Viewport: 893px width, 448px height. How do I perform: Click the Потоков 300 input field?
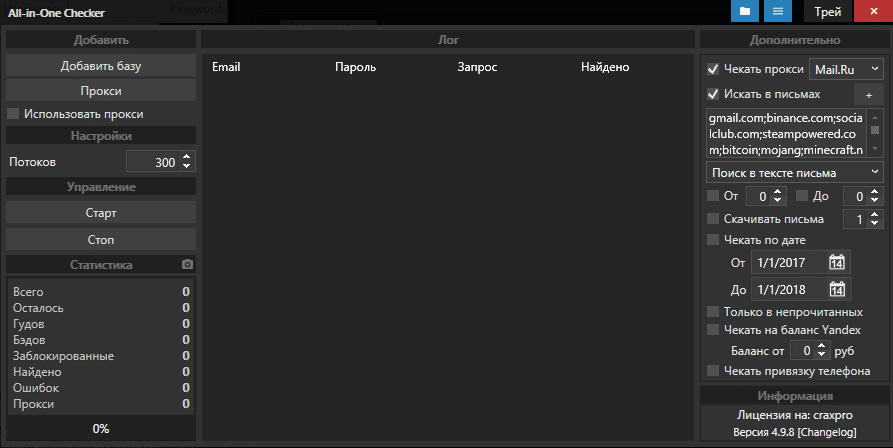(x=153, y=162)
